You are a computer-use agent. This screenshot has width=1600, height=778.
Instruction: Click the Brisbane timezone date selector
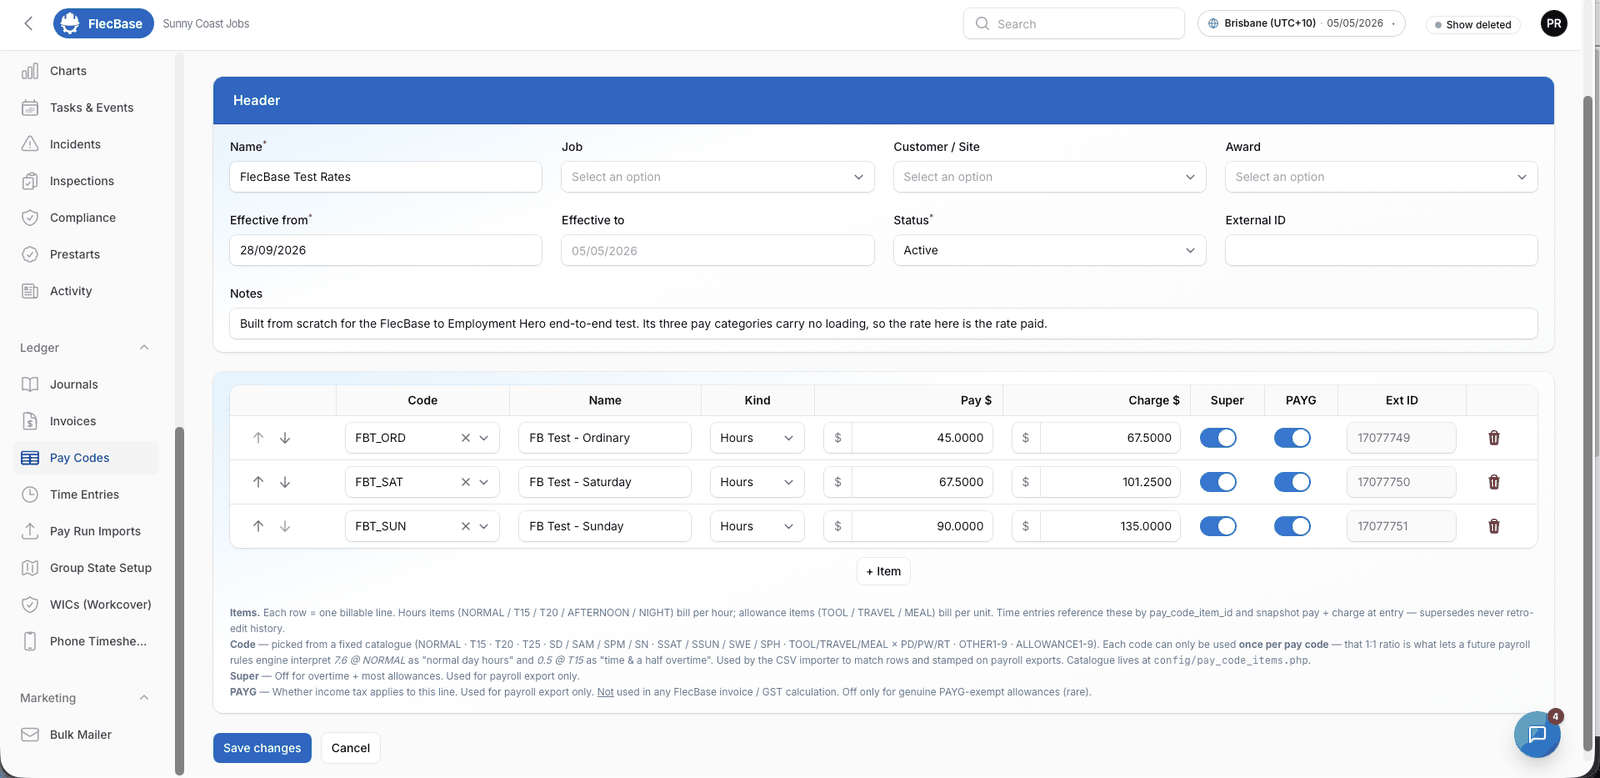[1301, 23]
